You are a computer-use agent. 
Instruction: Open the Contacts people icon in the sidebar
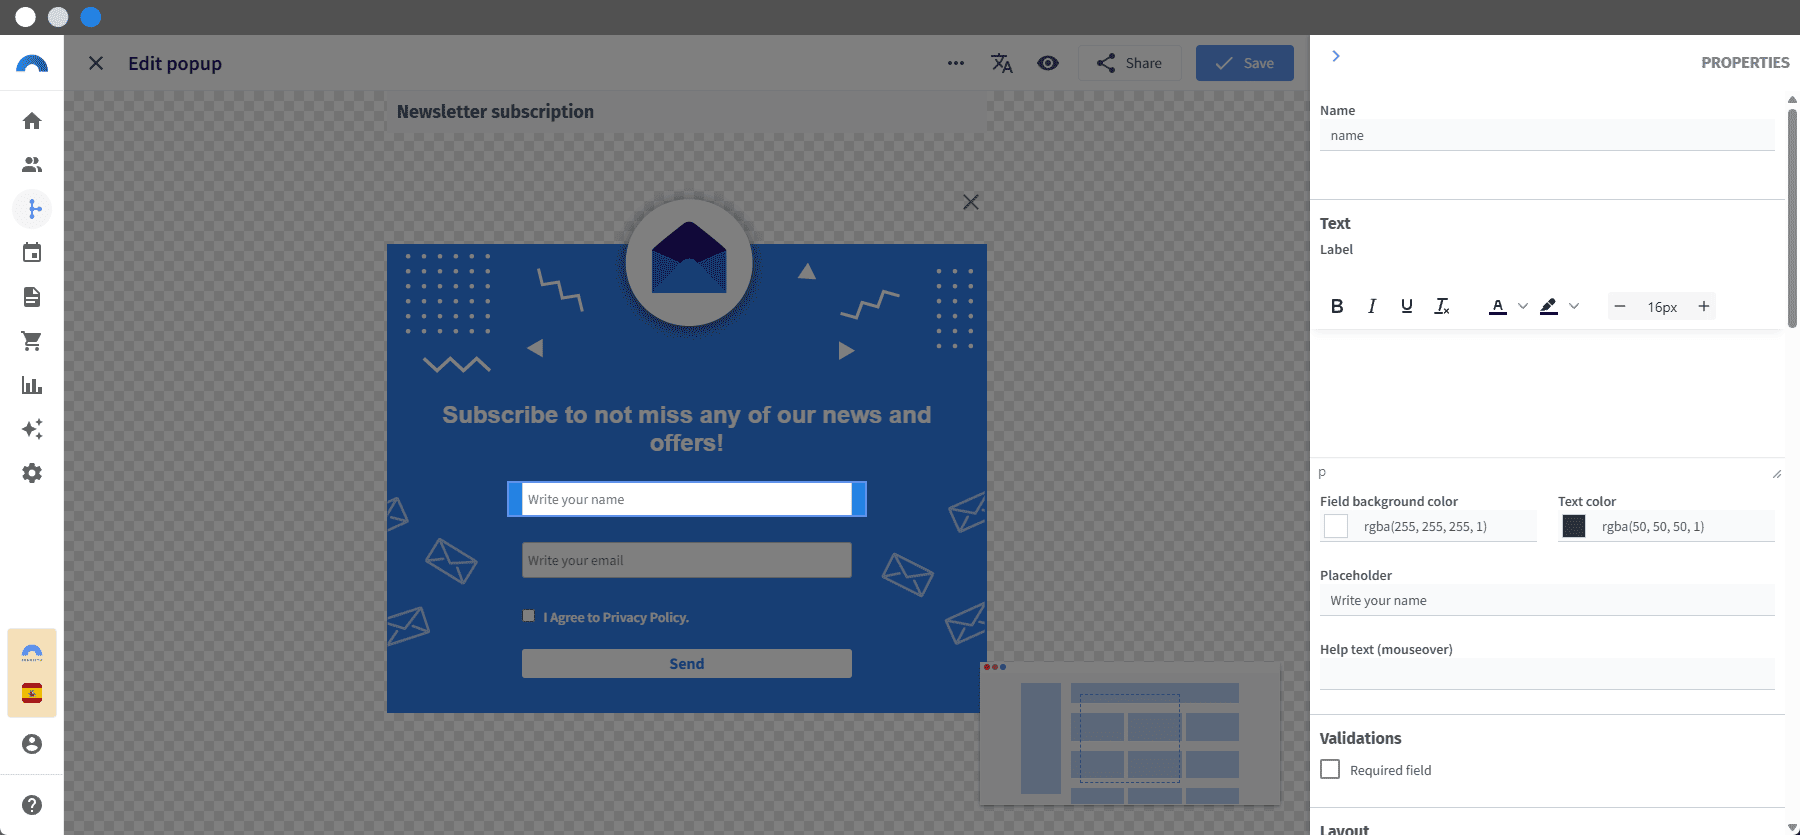point(32,165)
